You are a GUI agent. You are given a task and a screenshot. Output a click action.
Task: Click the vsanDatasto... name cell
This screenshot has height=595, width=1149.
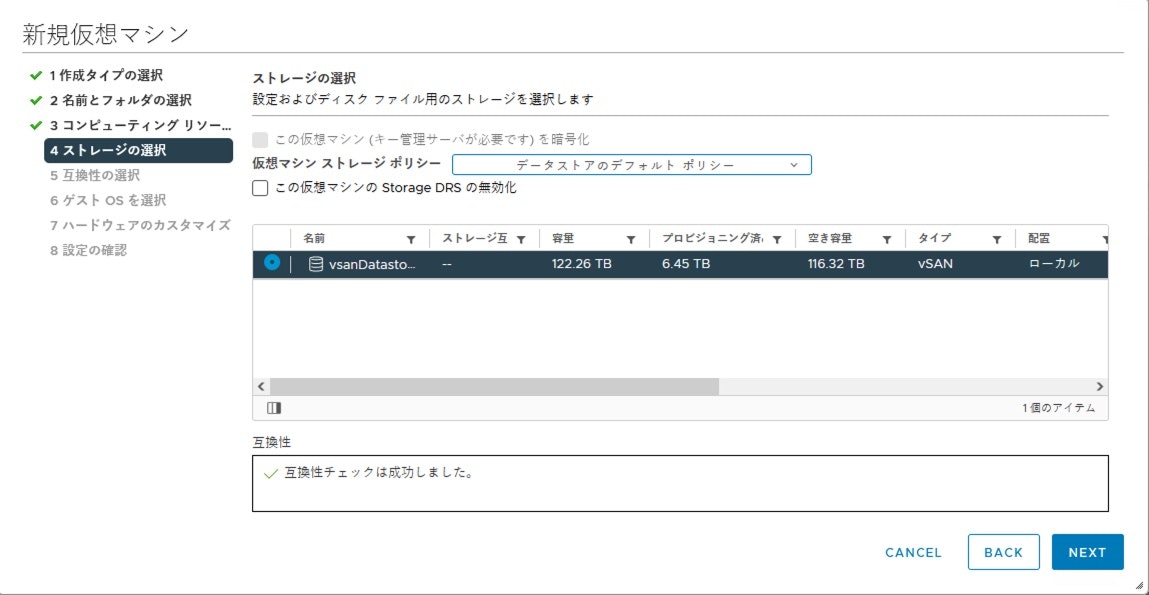pos(372,264)
